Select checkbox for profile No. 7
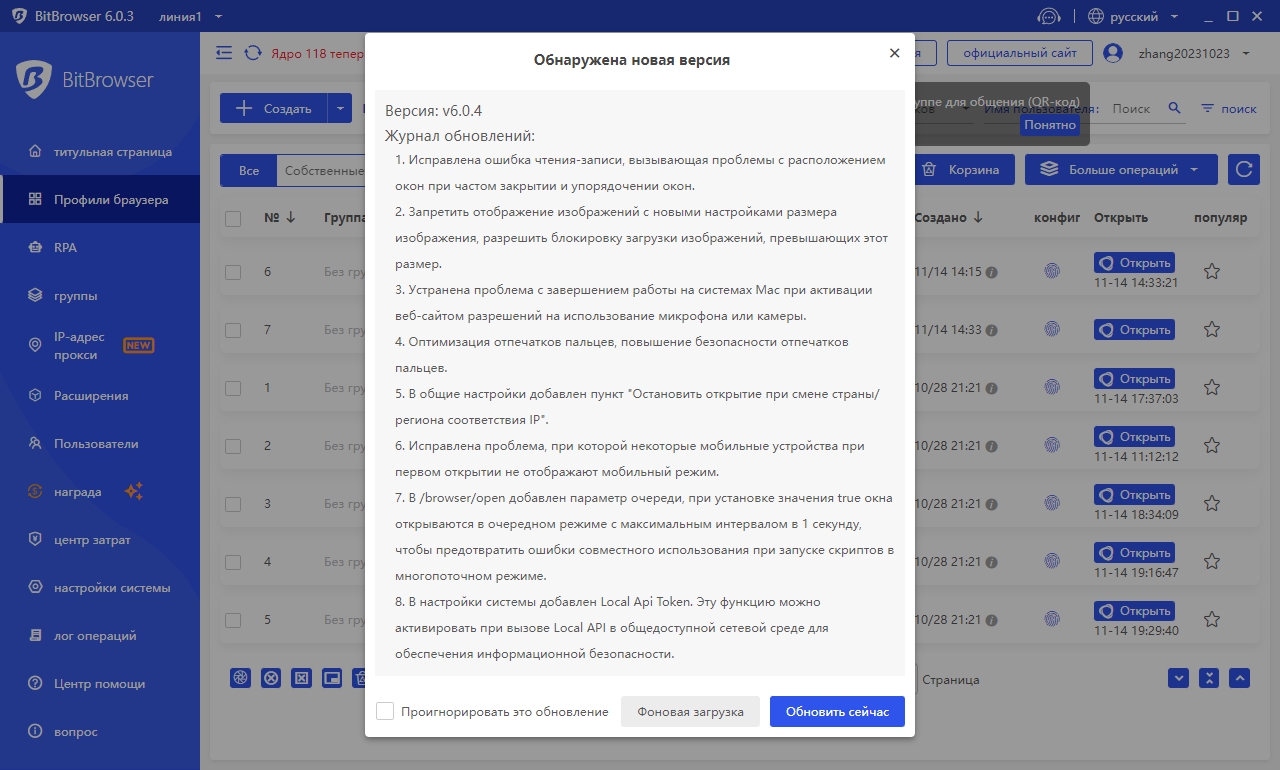 pyautogui.click(x=233, y=330)
